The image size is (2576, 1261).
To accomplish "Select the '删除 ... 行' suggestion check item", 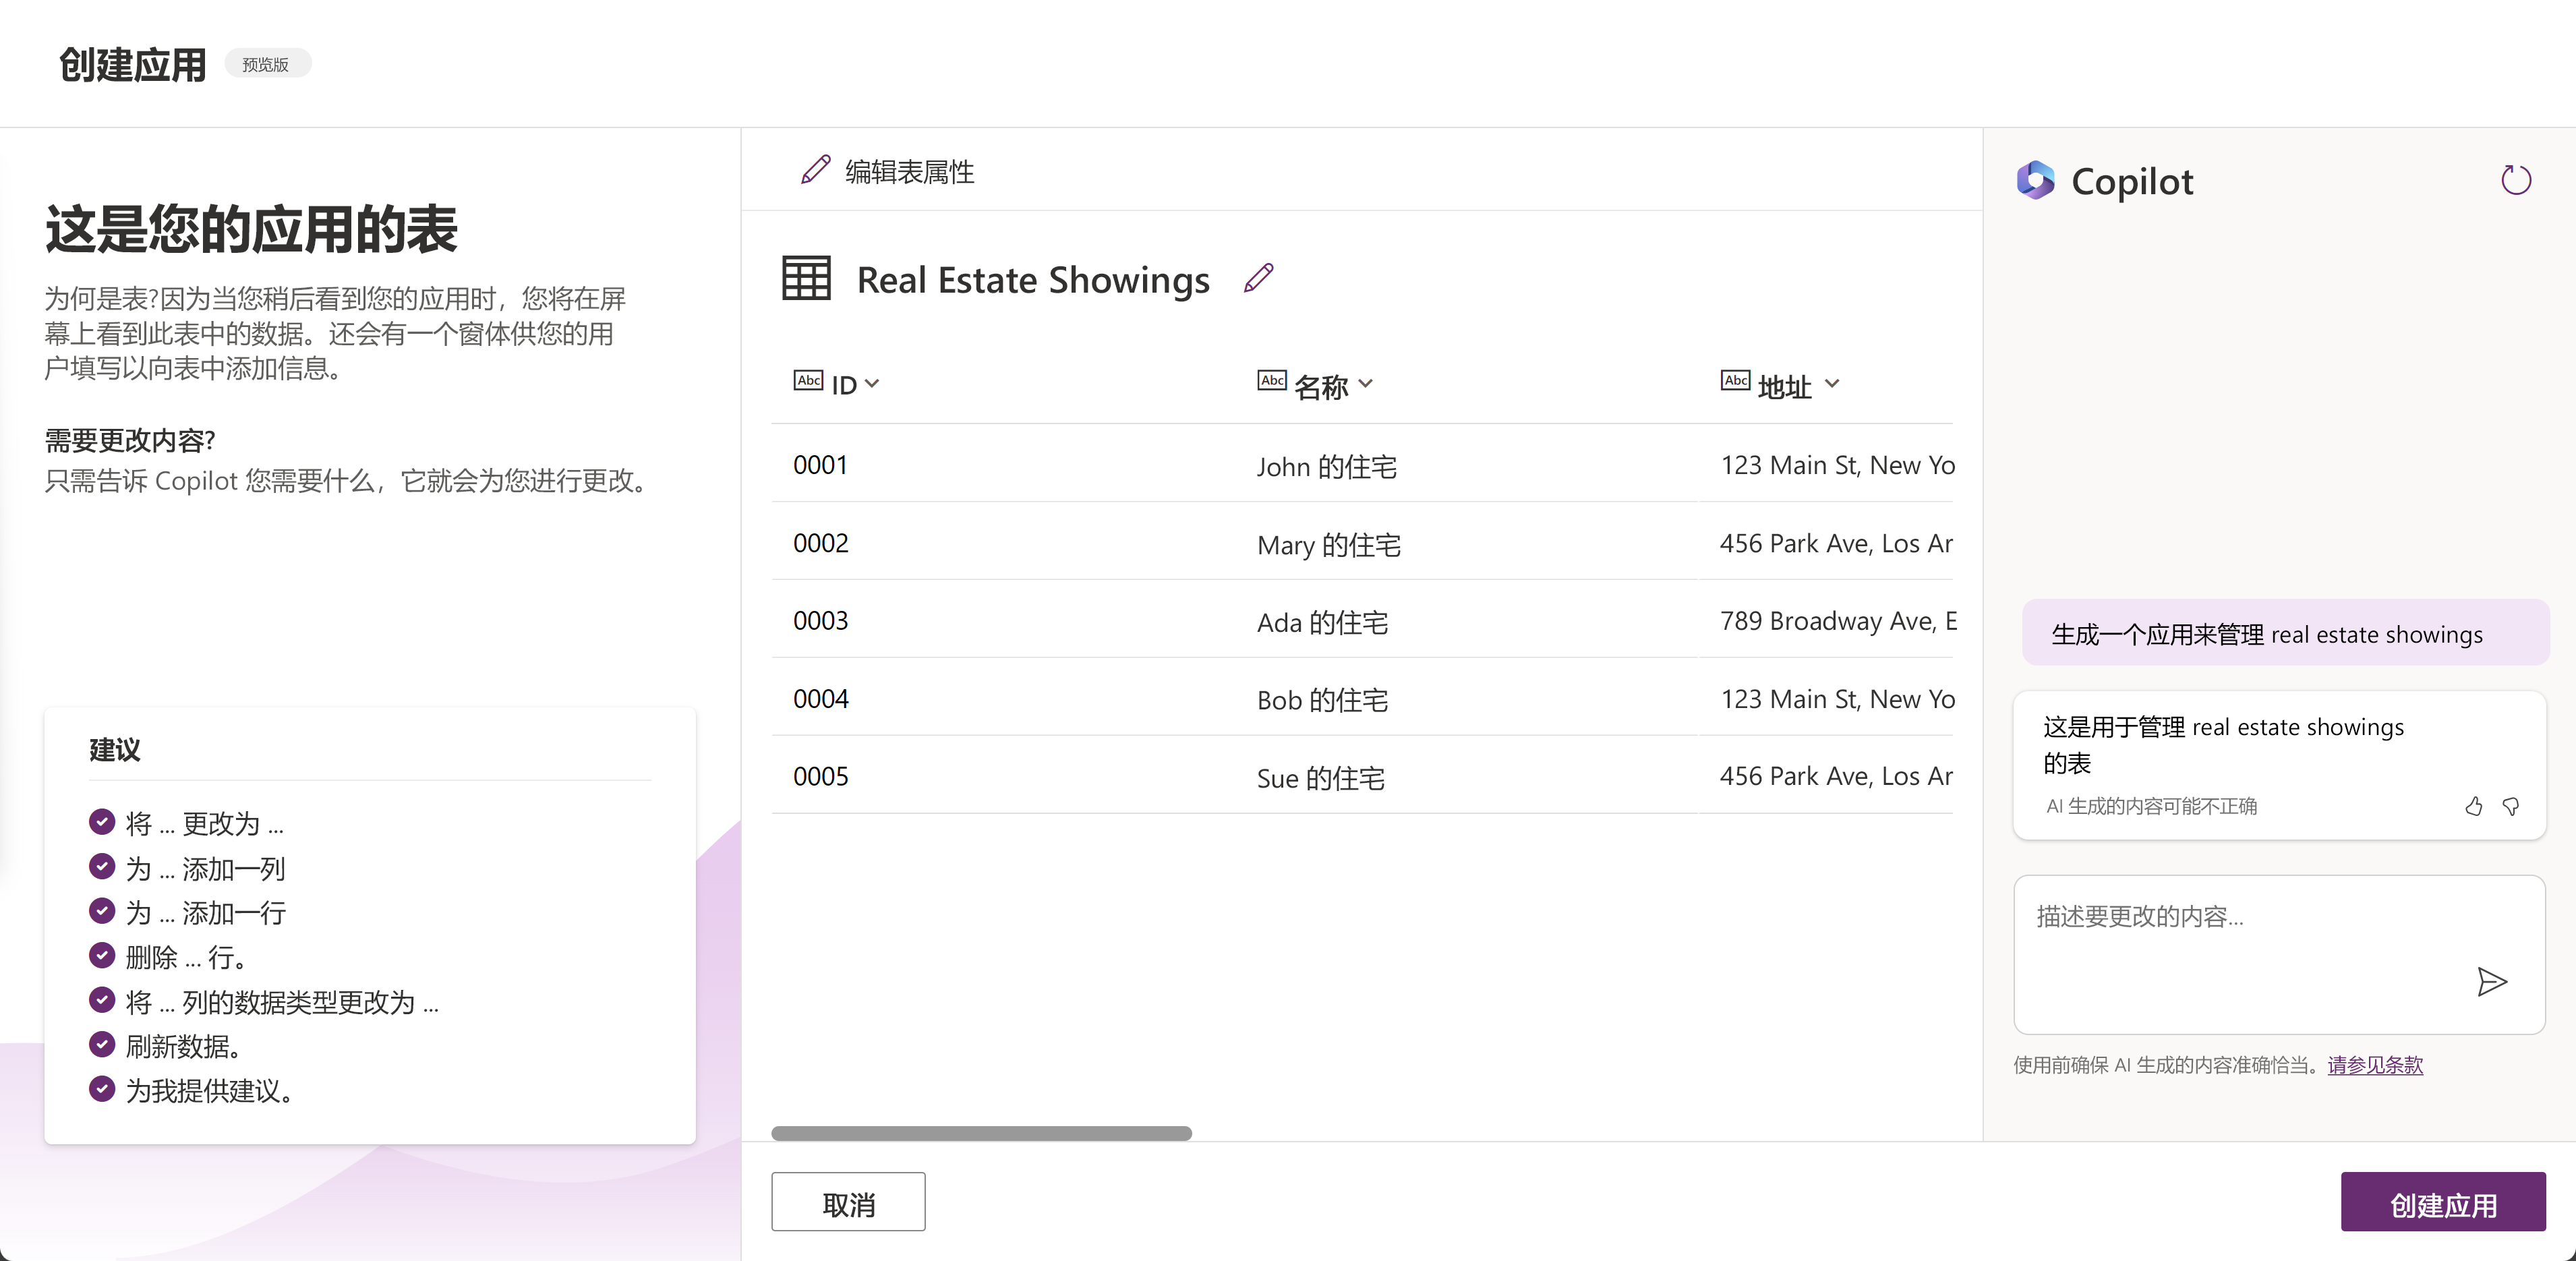I will point(102,956).
